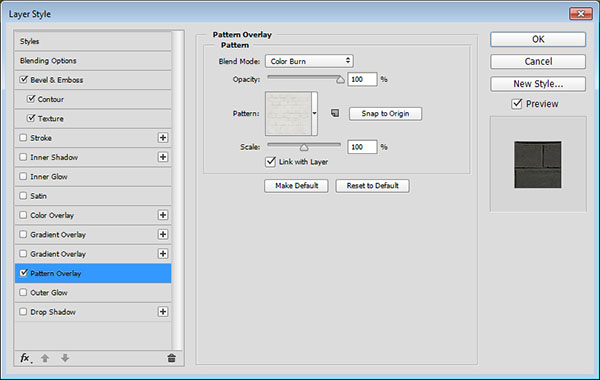Image resolution: width=600 pixels, height=380 pixels.
Task: Select the Satin effect row
Action: point(93,196)
